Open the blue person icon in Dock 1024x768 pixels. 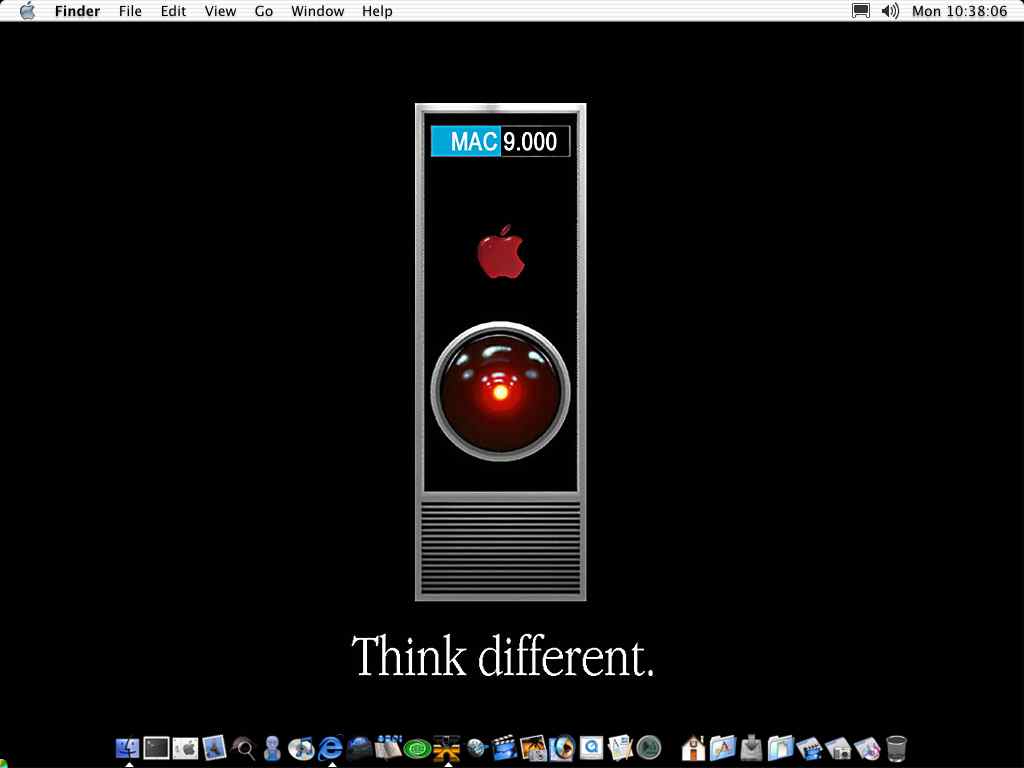[x=272, y=748]
